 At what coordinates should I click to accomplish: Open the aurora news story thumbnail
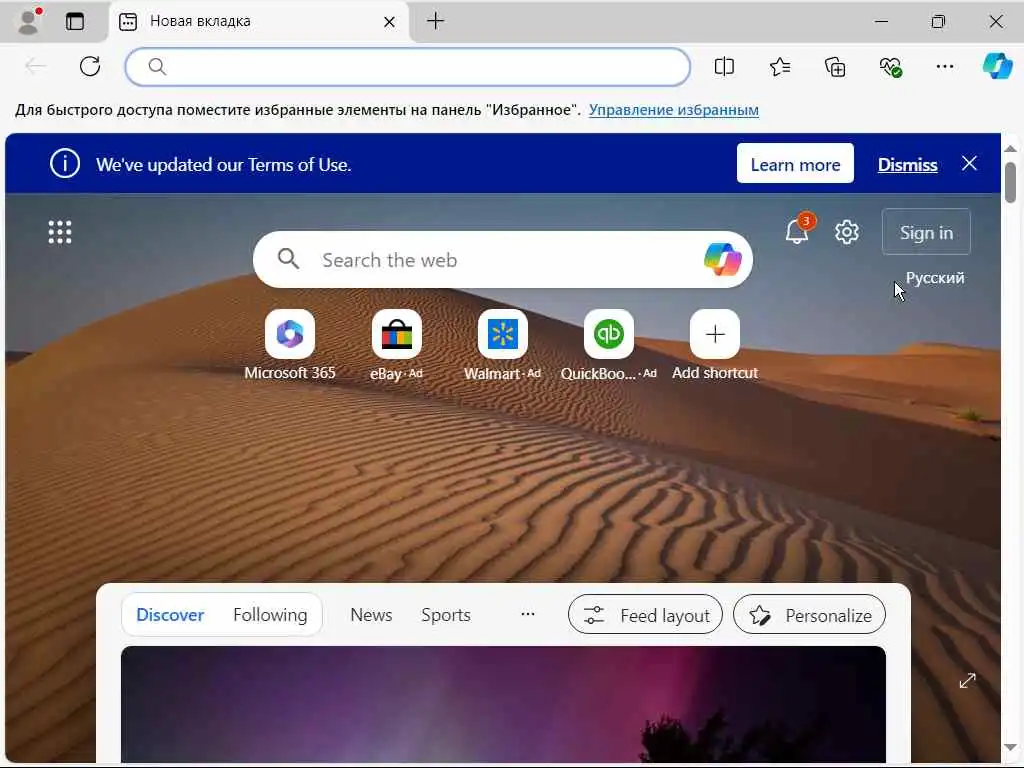click(x=503, y=704)
